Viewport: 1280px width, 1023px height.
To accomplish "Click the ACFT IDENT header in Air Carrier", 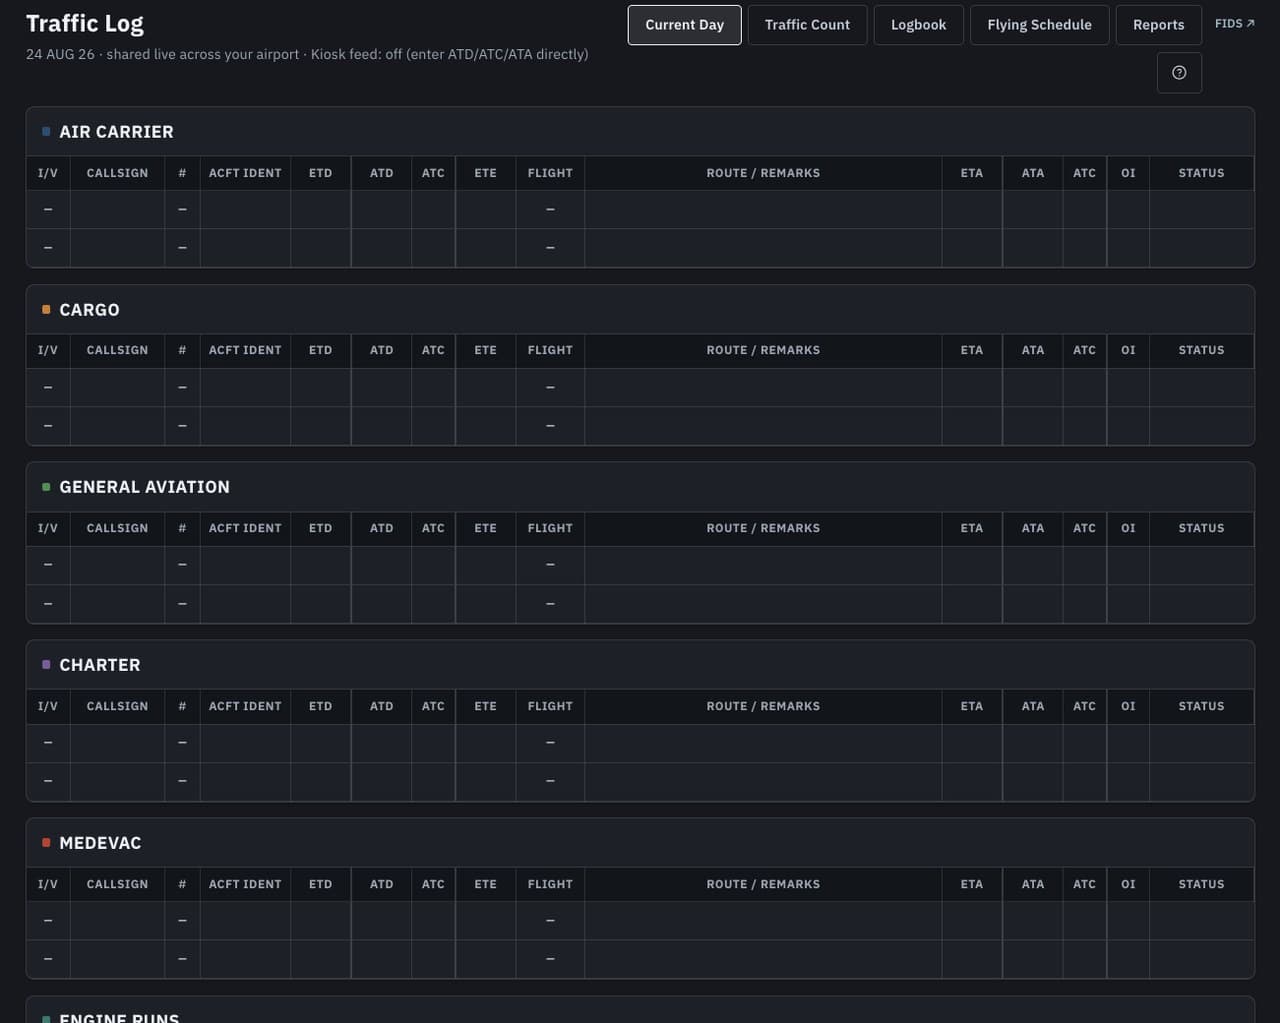I will pos(245,173).
